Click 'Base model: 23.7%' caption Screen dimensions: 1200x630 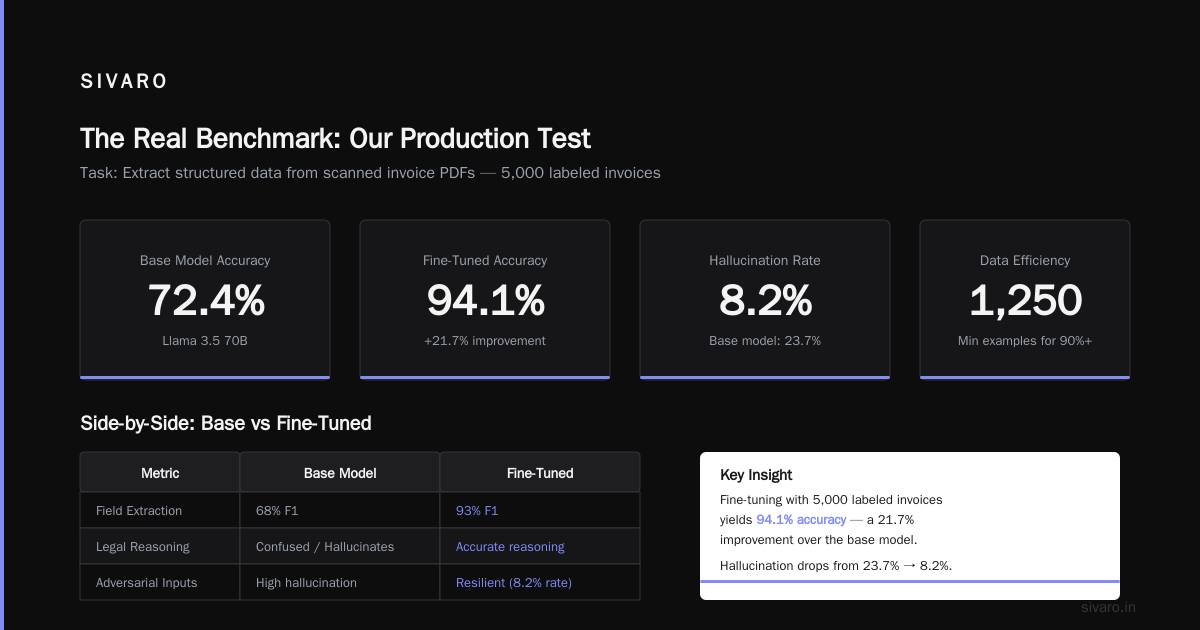(765, 341)
